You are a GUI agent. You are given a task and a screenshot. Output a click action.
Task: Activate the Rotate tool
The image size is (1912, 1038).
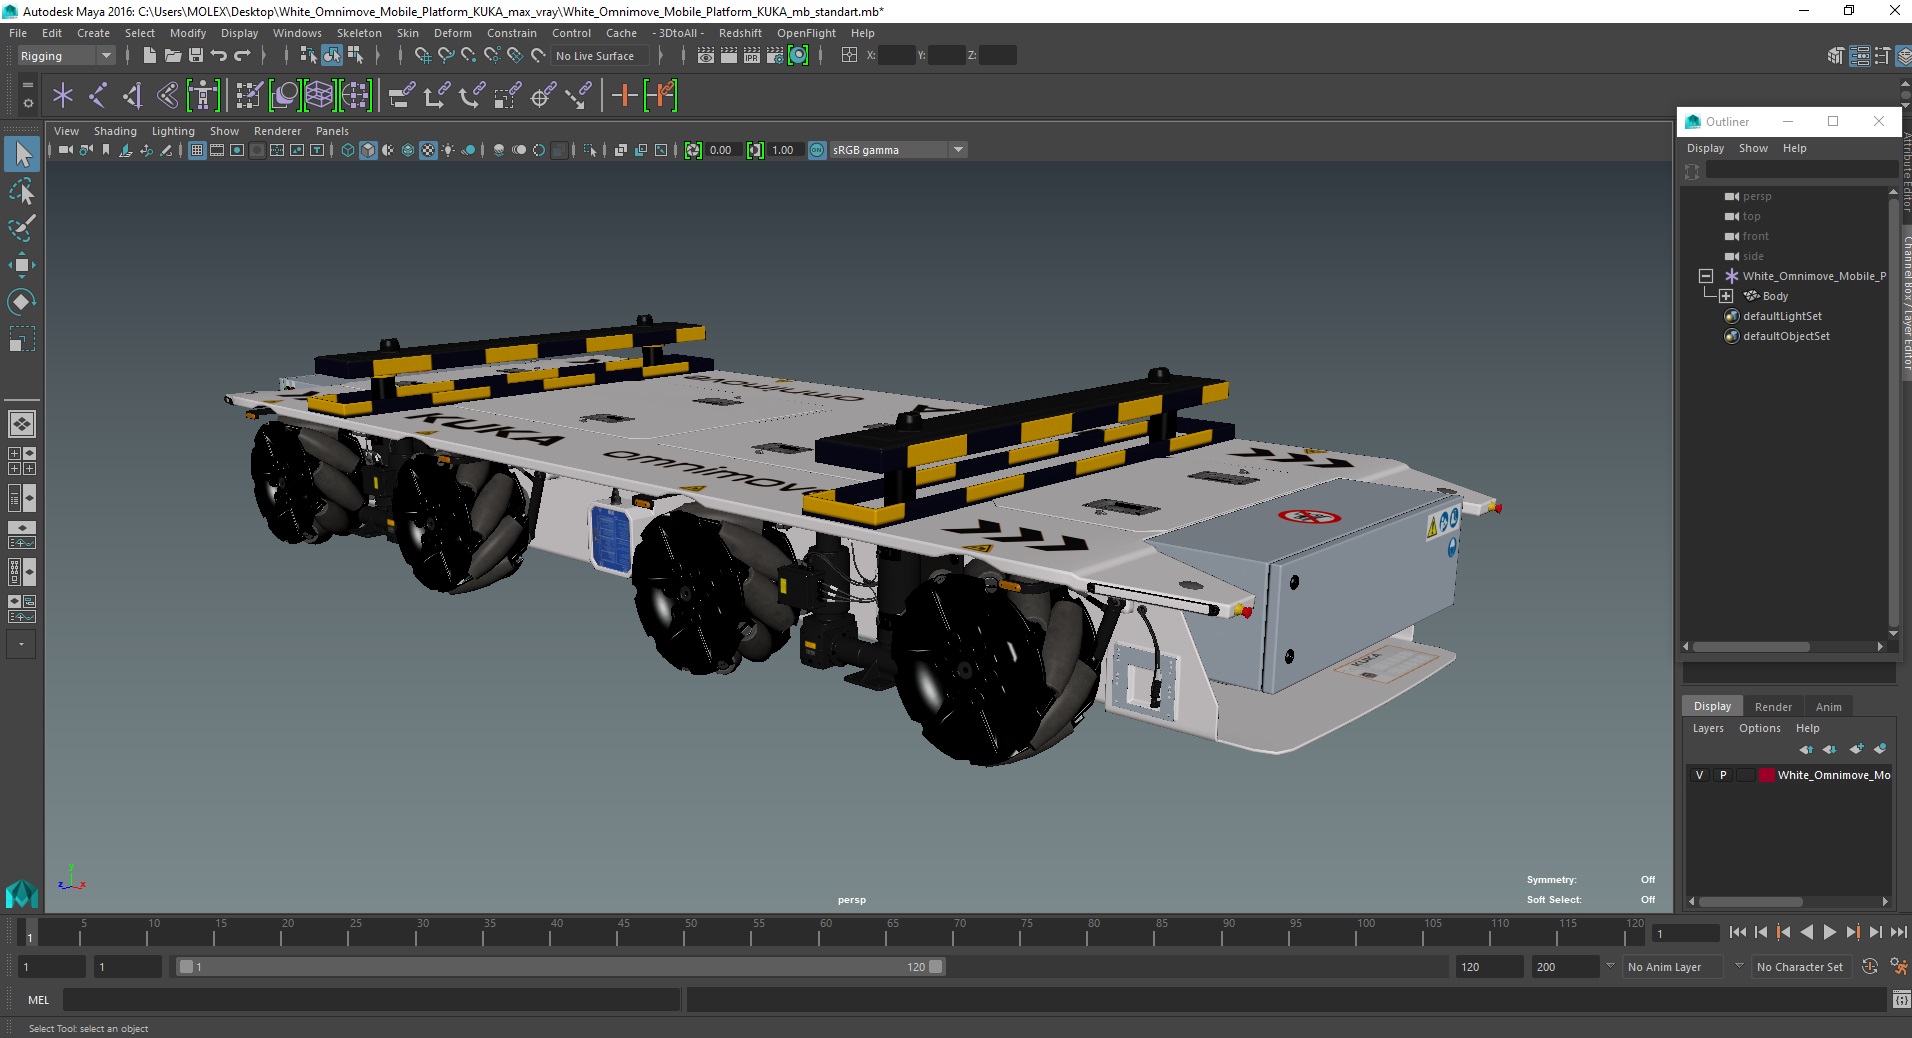click(x=22, y=302)
